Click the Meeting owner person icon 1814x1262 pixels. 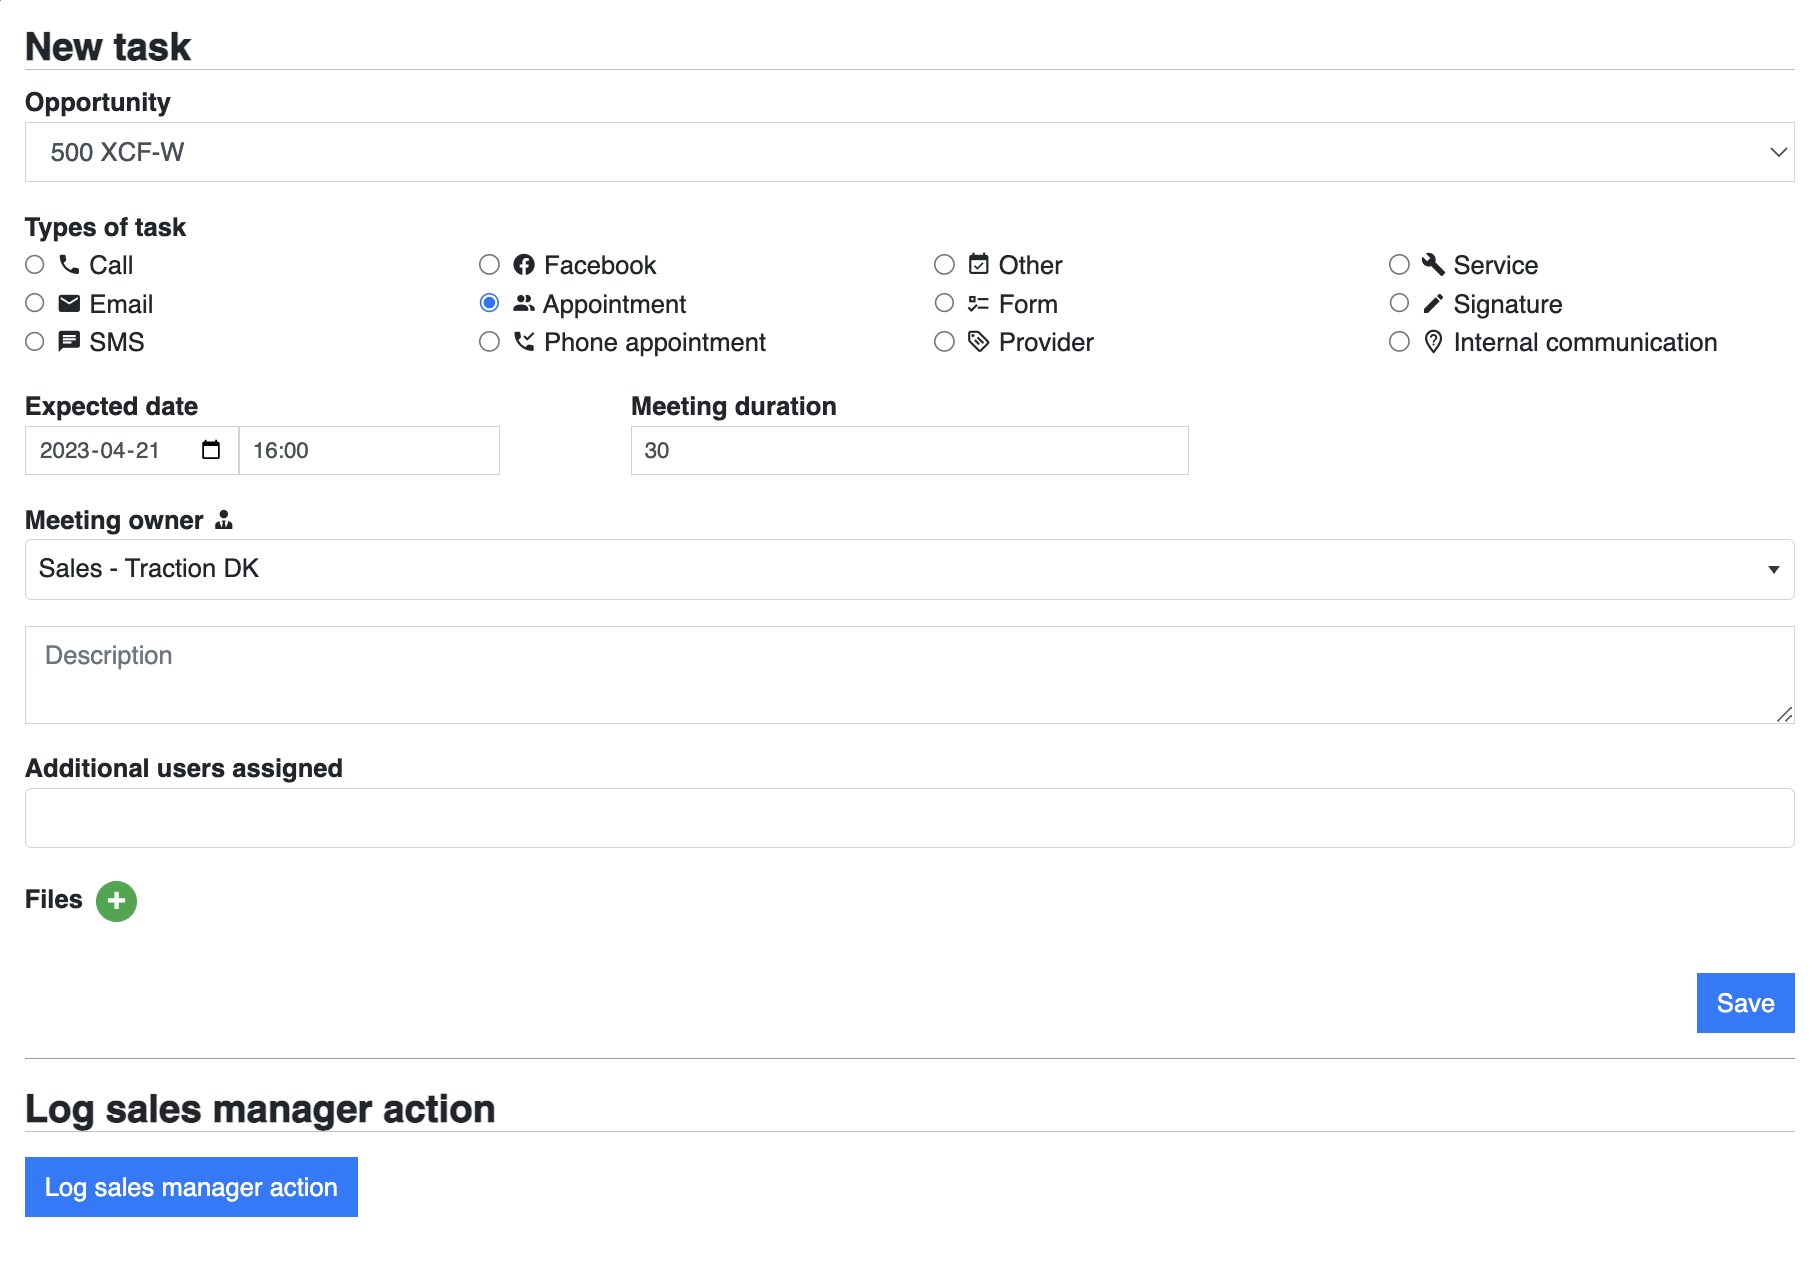[224, 520]
